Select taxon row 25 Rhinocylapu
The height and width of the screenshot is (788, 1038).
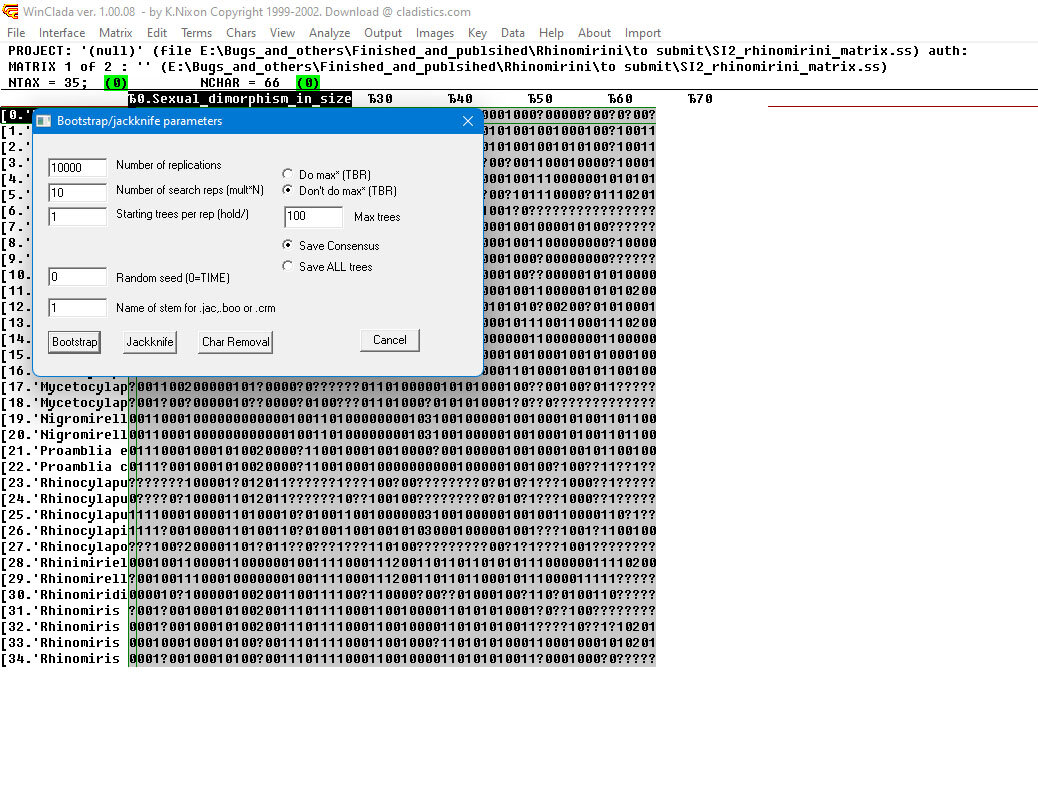(65, 515)
